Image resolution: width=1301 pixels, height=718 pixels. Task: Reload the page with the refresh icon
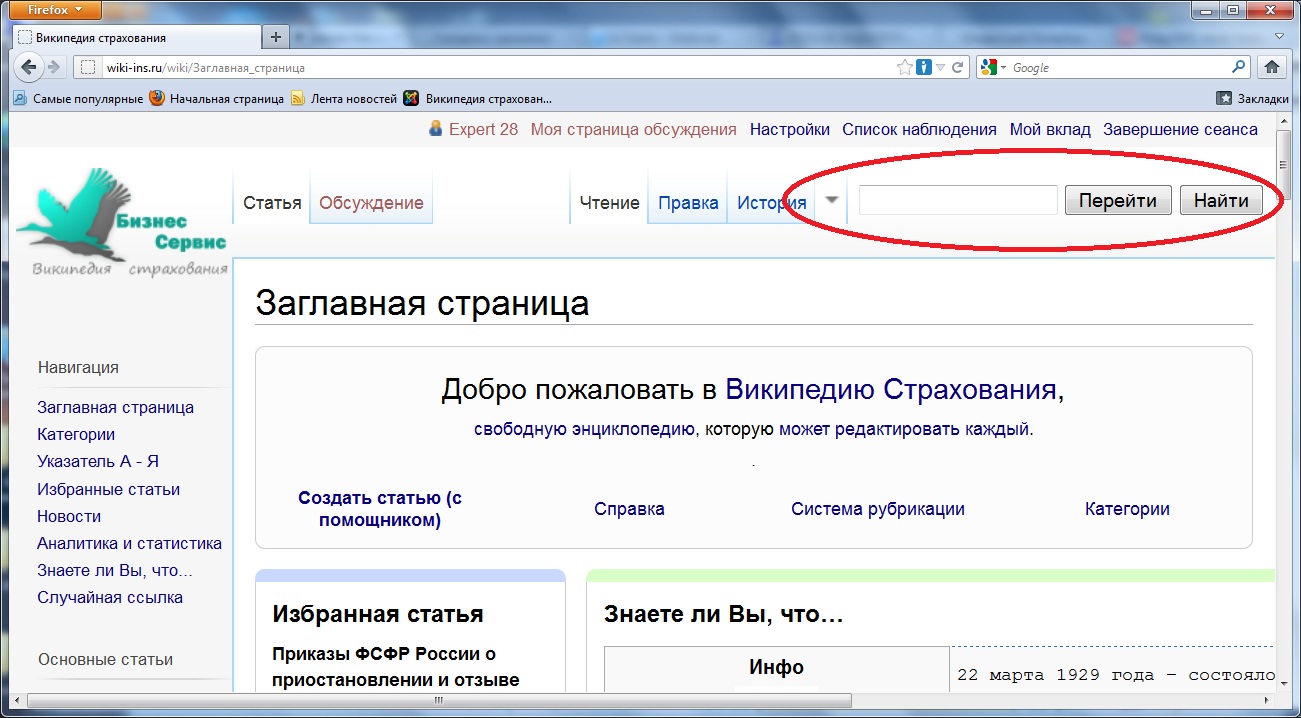(x=957, y=68)
